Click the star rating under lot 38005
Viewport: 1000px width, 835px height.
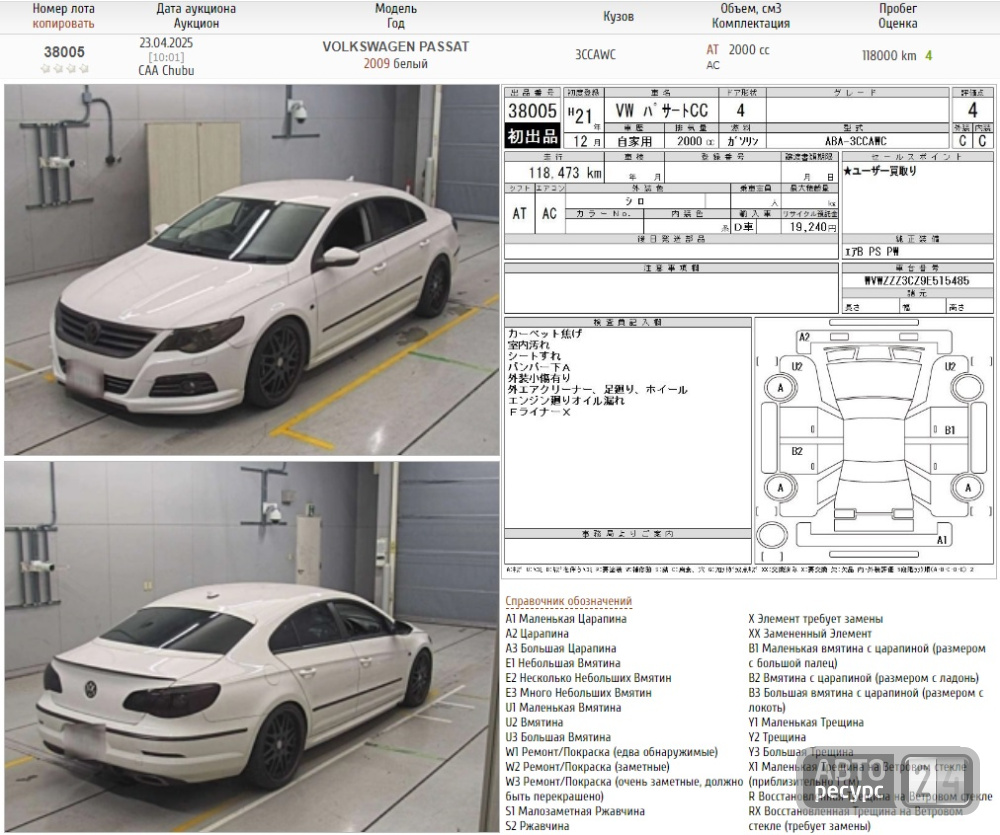tap(64, 68)
